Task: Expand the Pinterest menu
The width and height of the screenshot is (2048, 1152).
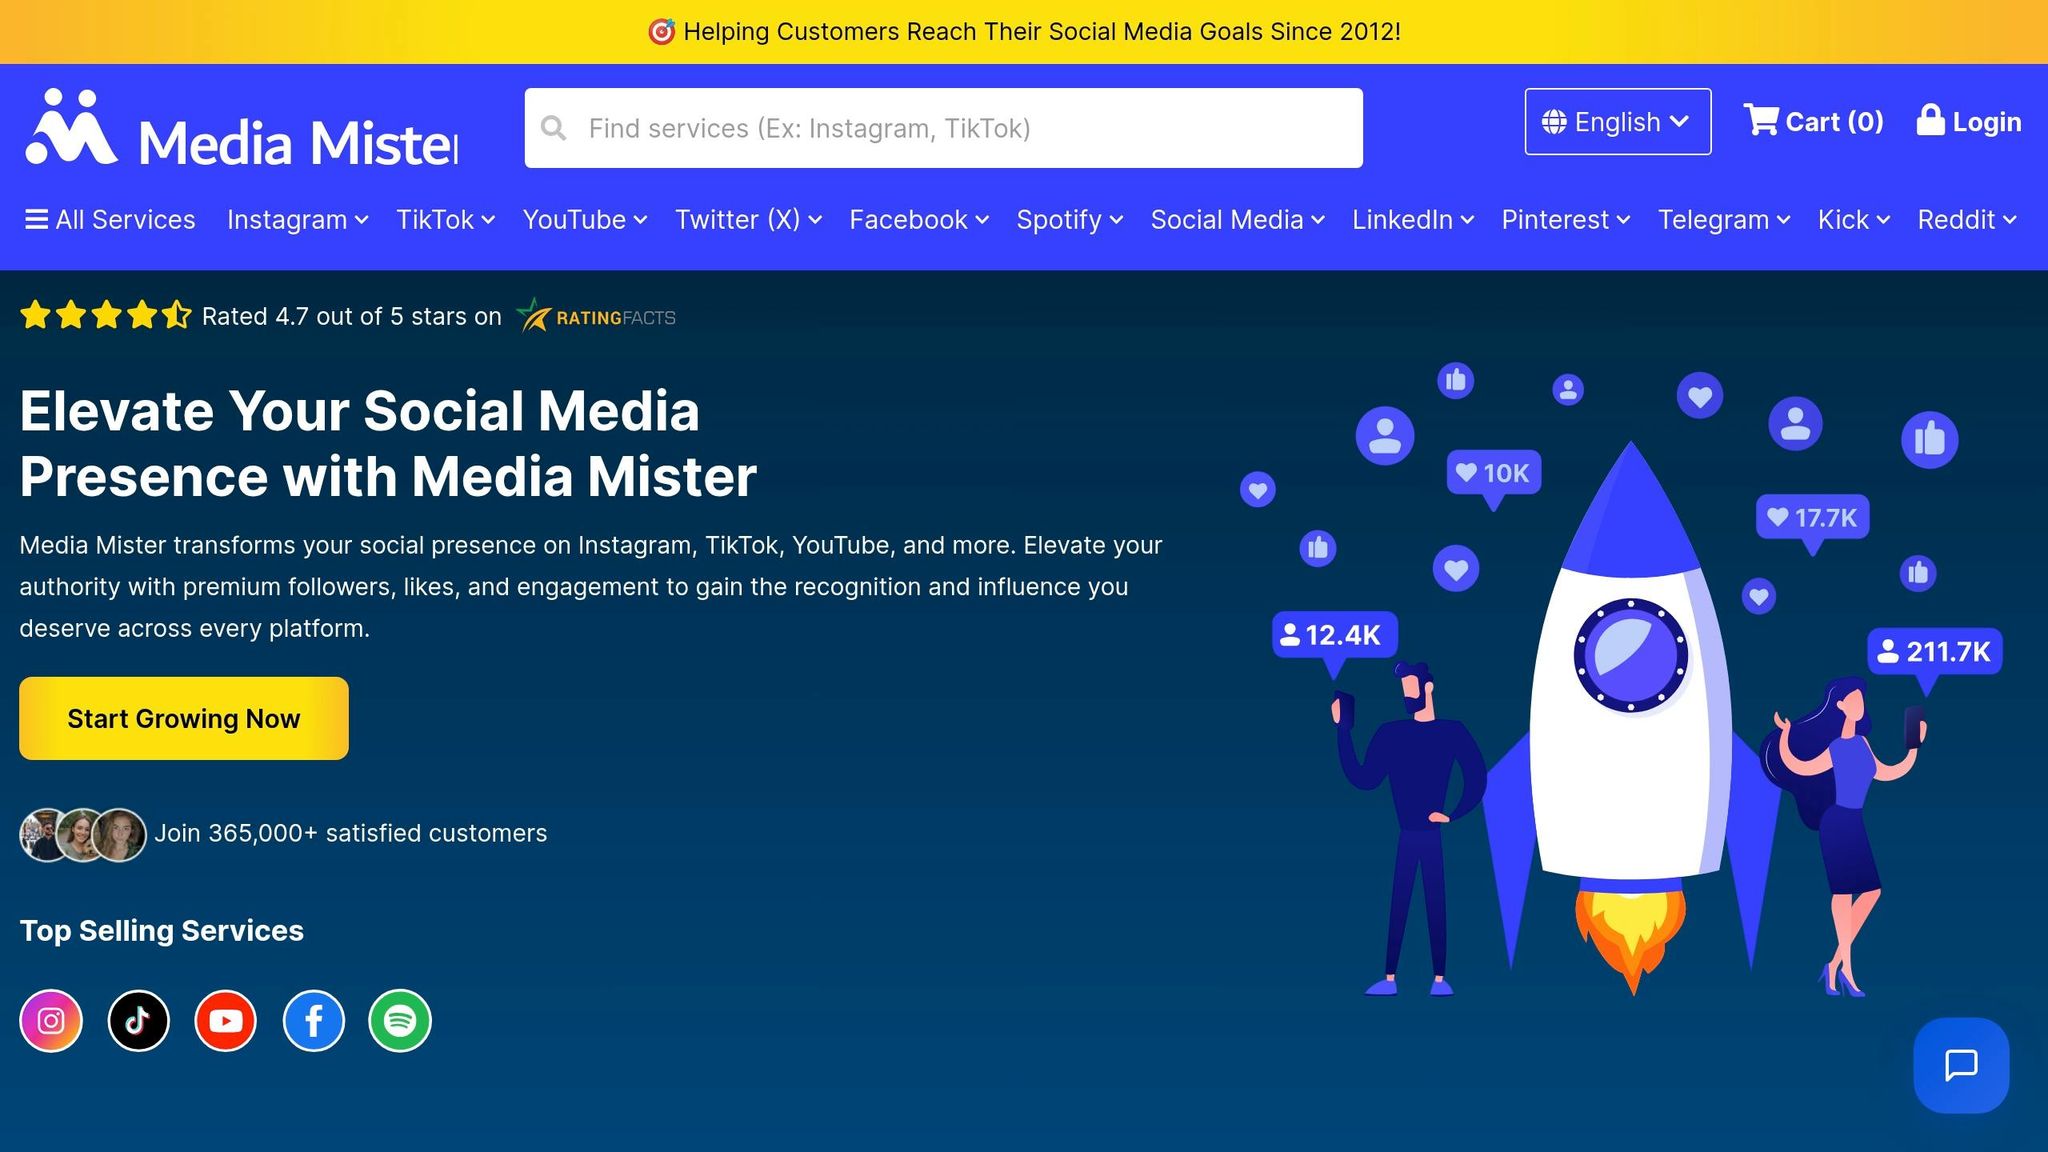Action: 1566,220
